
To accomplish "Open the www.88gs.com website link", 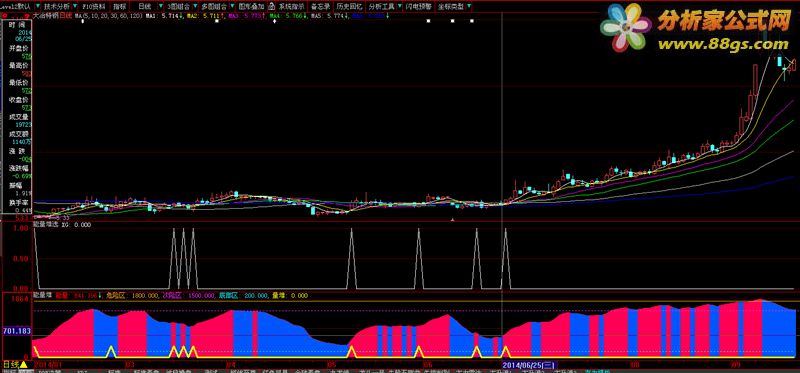I will (x=723, y=45).
